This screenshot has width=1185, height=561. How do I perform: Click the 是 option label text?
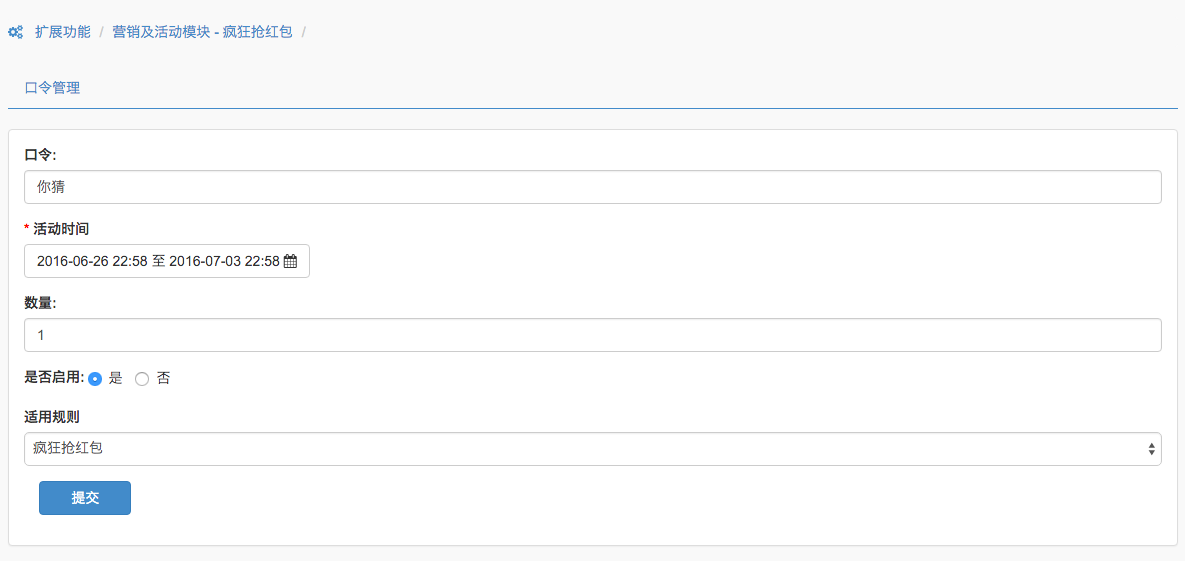click(x=116, y=379)
